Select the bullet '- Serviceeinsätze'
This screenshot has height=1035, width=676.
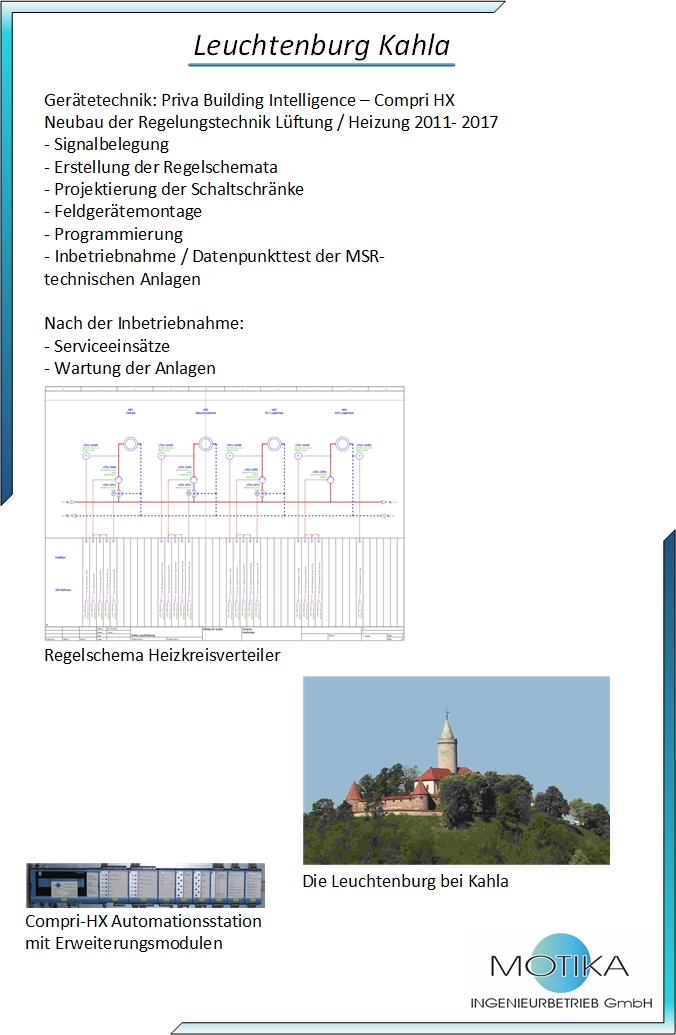107,346
